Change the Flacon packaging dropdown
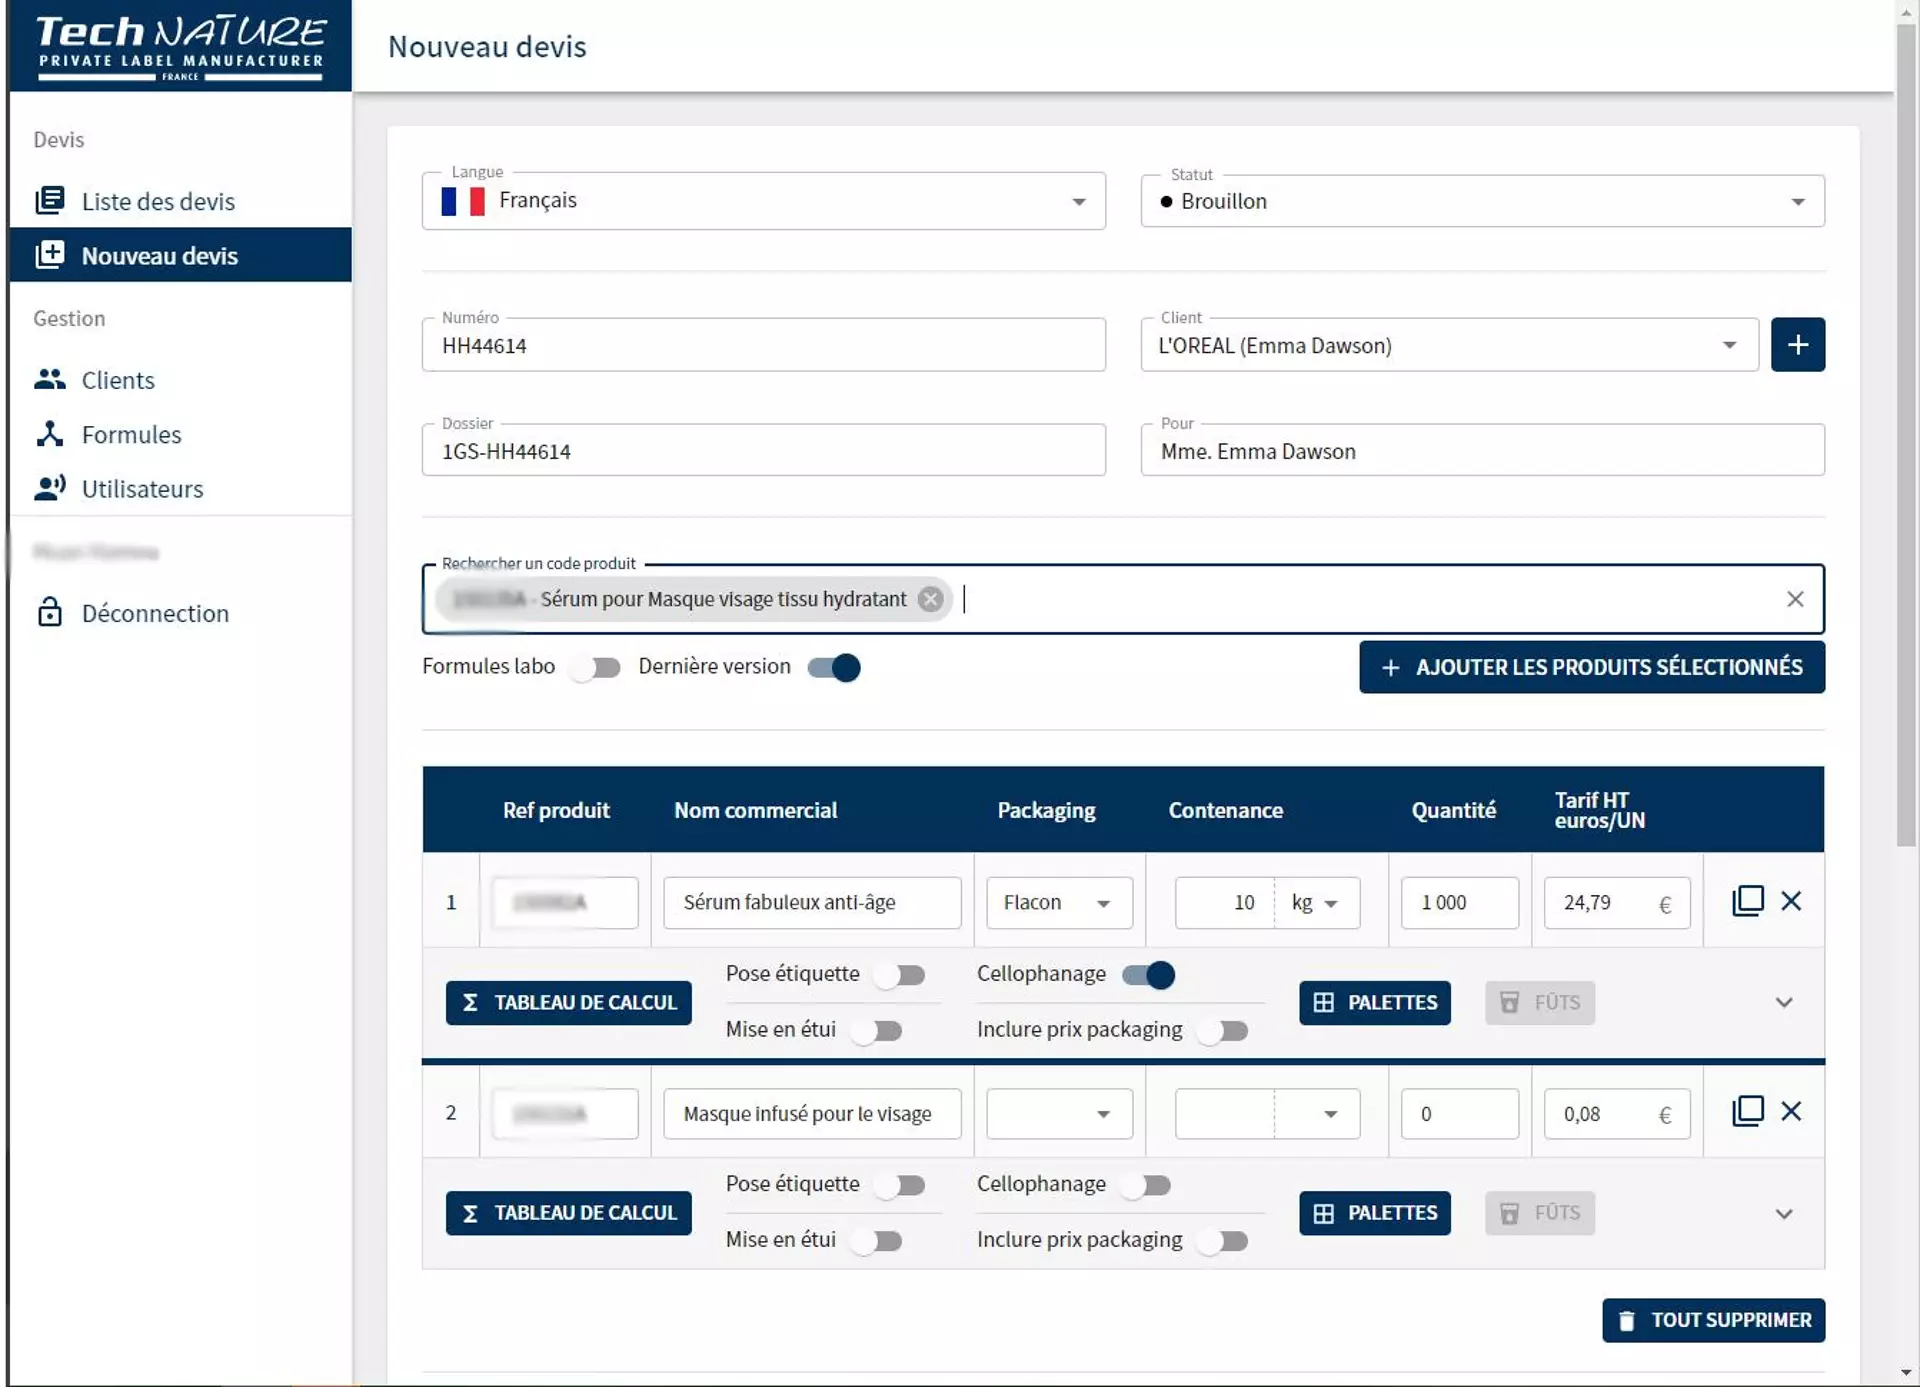The width and height of the screenshot is (1920, 1387). 1104,902
